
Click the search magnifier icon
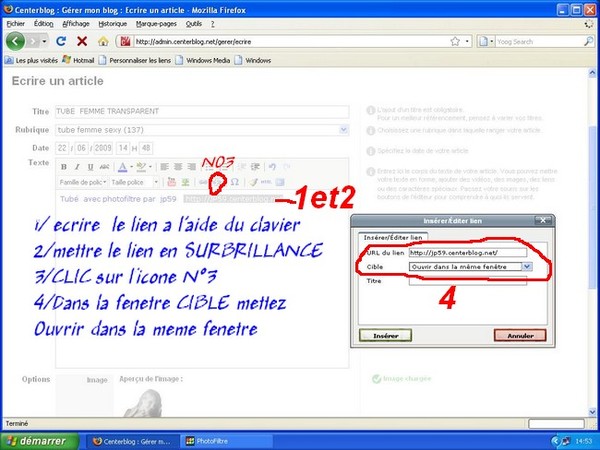589,41
